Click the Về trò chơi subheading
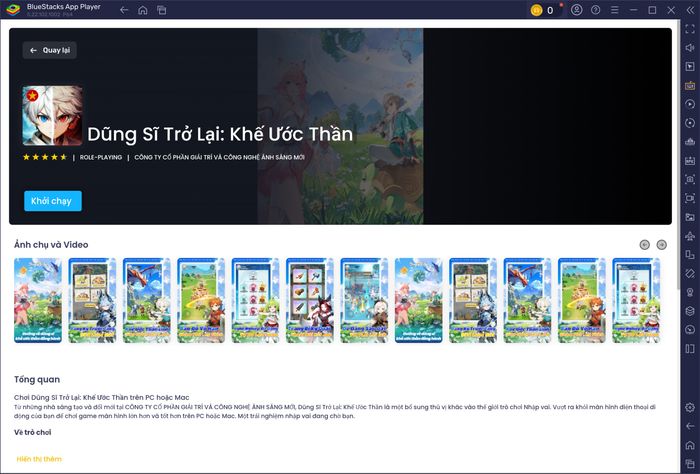This screenshot has height=474, width=700. click(33, 432)
